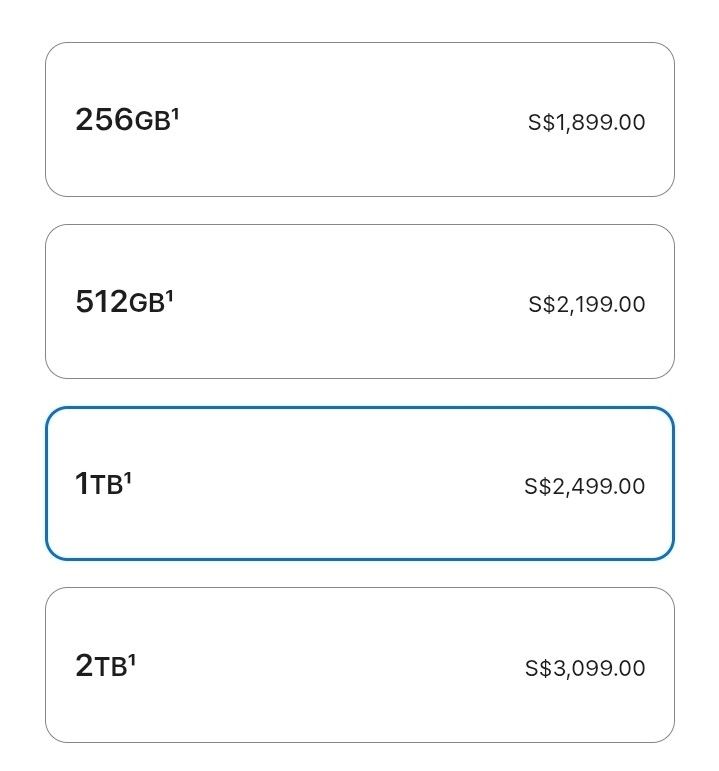
Task: Select the 1TB storage card
Action: click(359, 484)
